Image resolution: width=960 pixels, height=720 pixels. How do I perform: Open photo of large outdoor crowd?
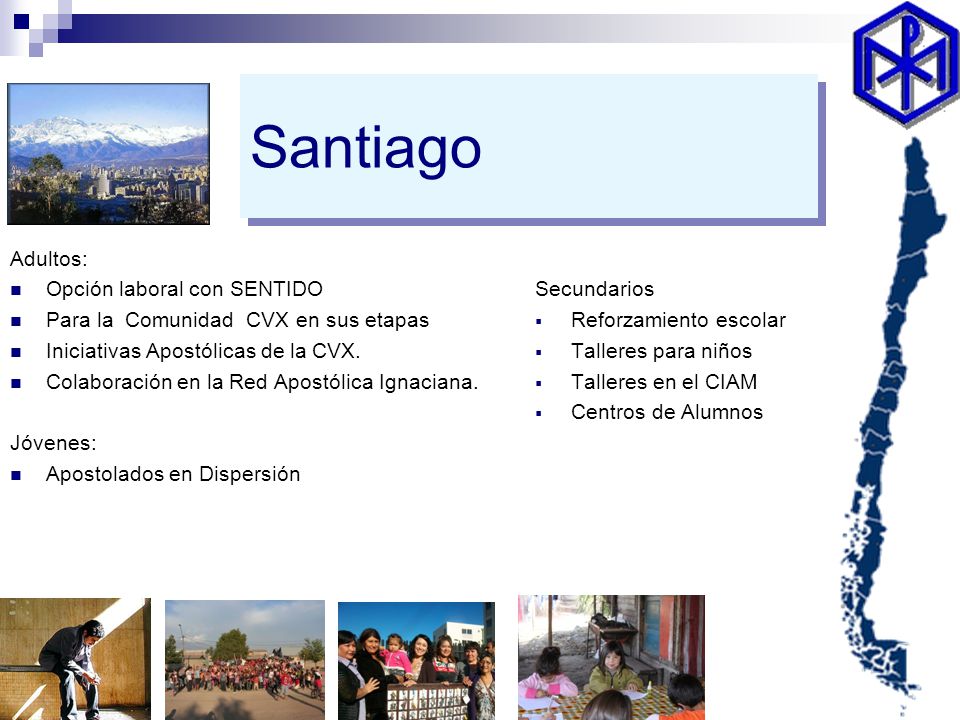pos(245,660)
